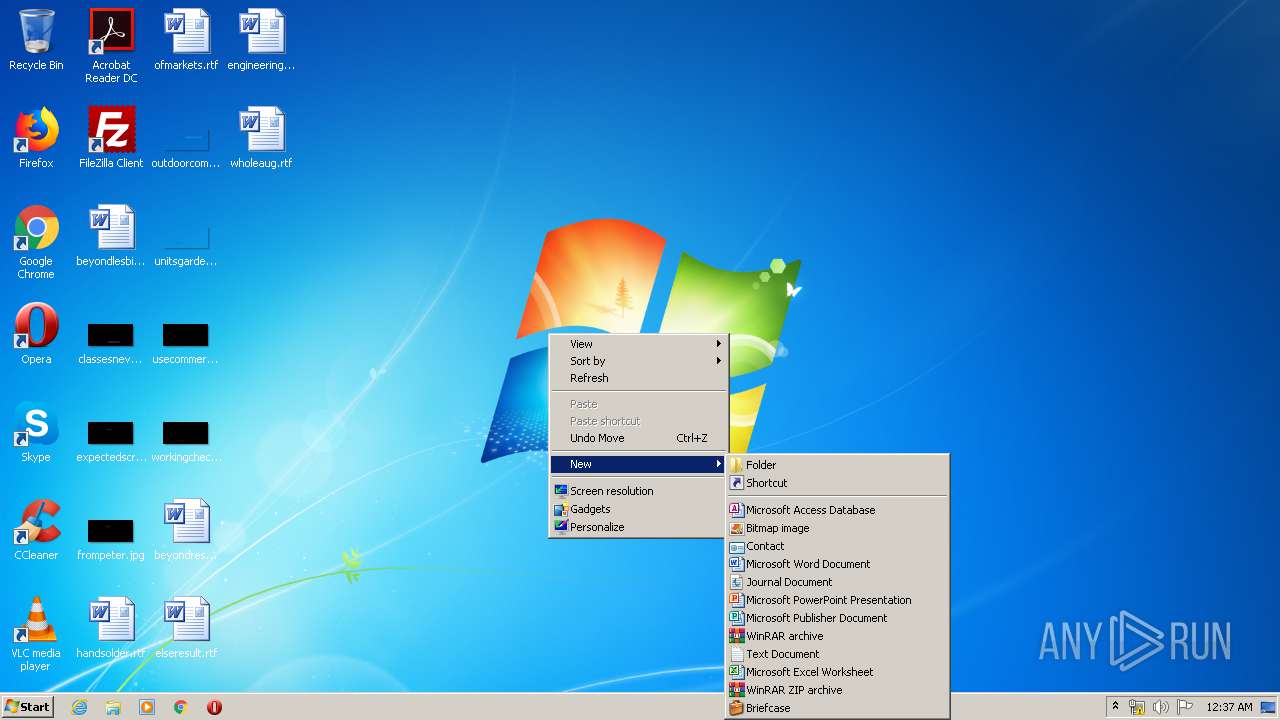Open the Recycle Bin desktop icon
Viewport: 1280px width, 720px height.
(x=36, y=40)
